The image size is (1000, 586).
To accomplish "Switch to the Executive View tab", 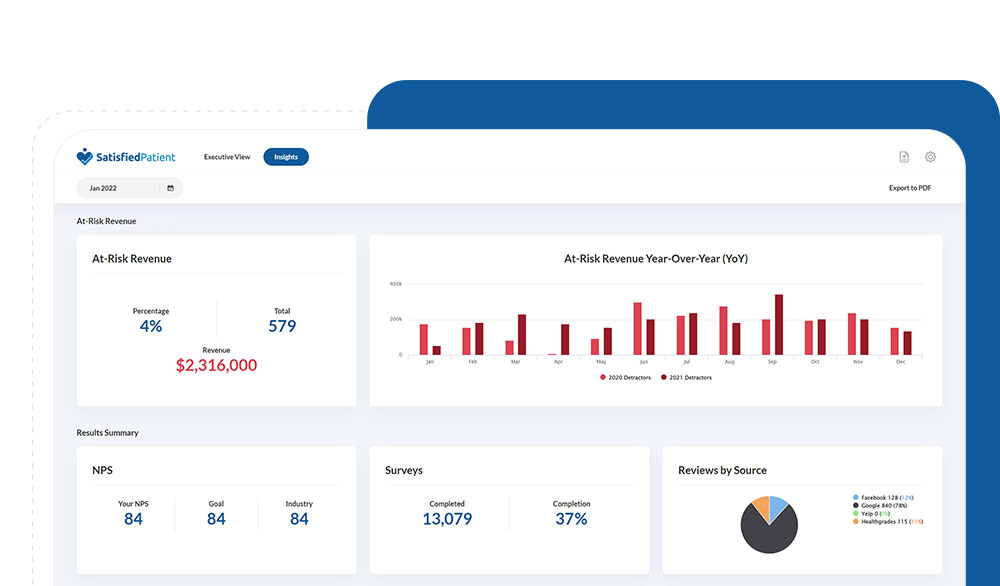I will tap(227, 157).
